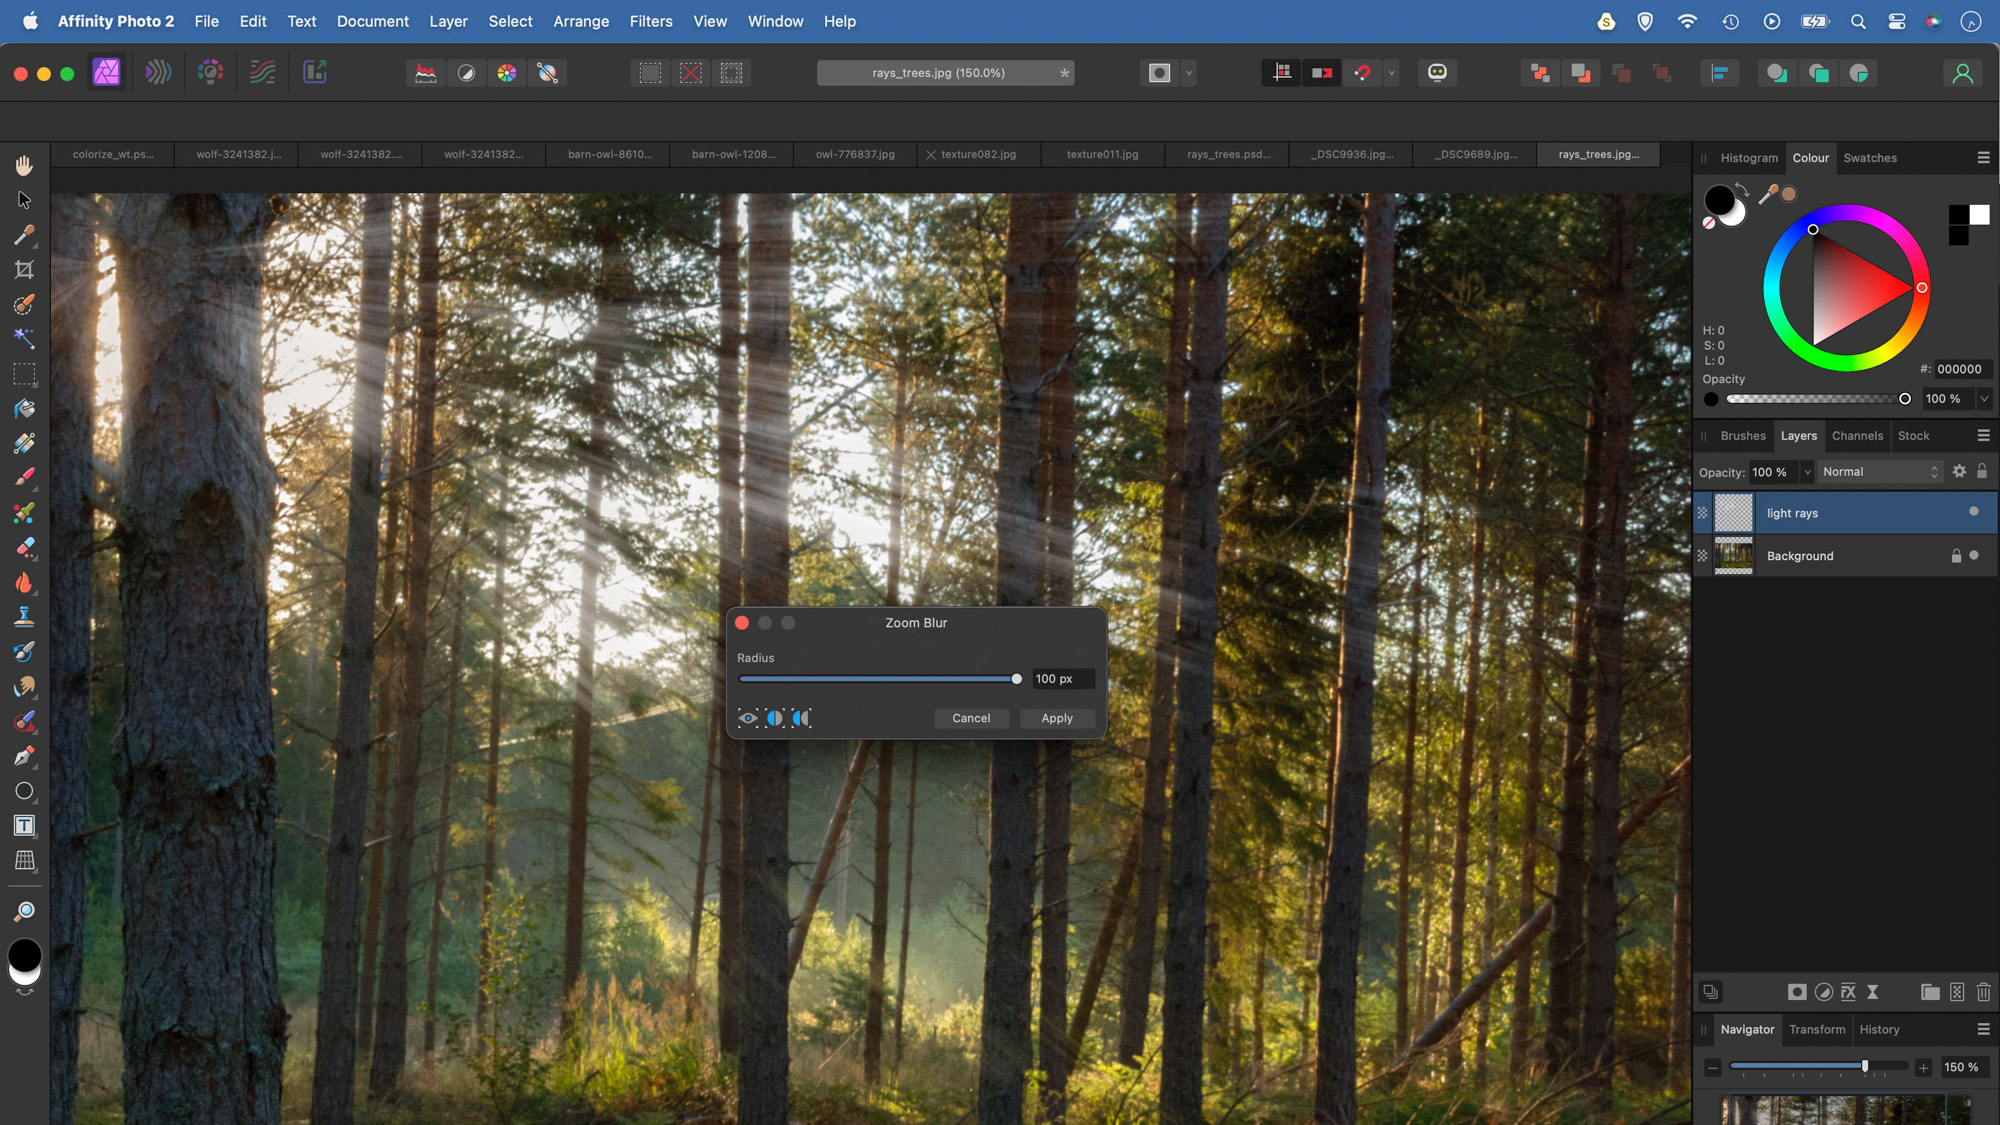Select the Crop tool
The height and width of the screenshot is (1125, 2000).
[x=24, y=270]
